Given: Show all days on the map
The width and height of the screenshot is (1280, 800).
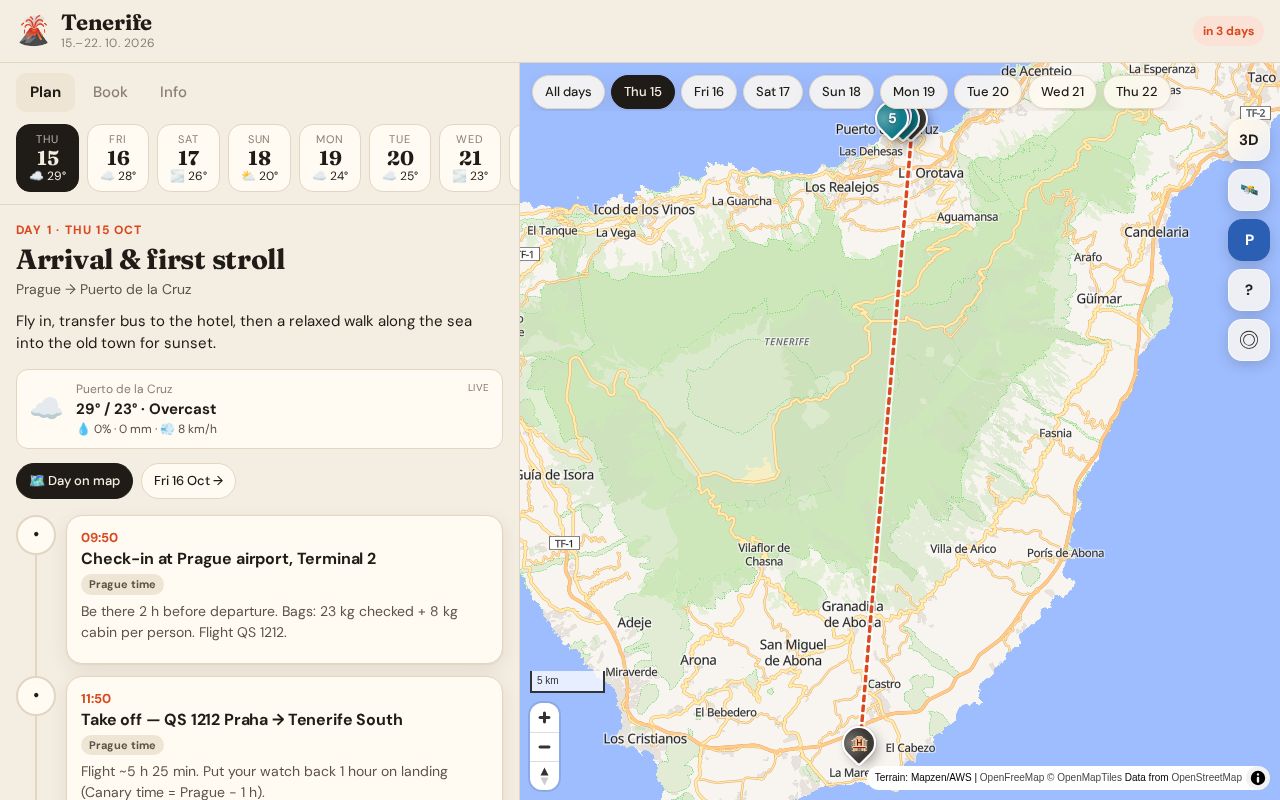Looking at the screenshot, I should 568,92.
